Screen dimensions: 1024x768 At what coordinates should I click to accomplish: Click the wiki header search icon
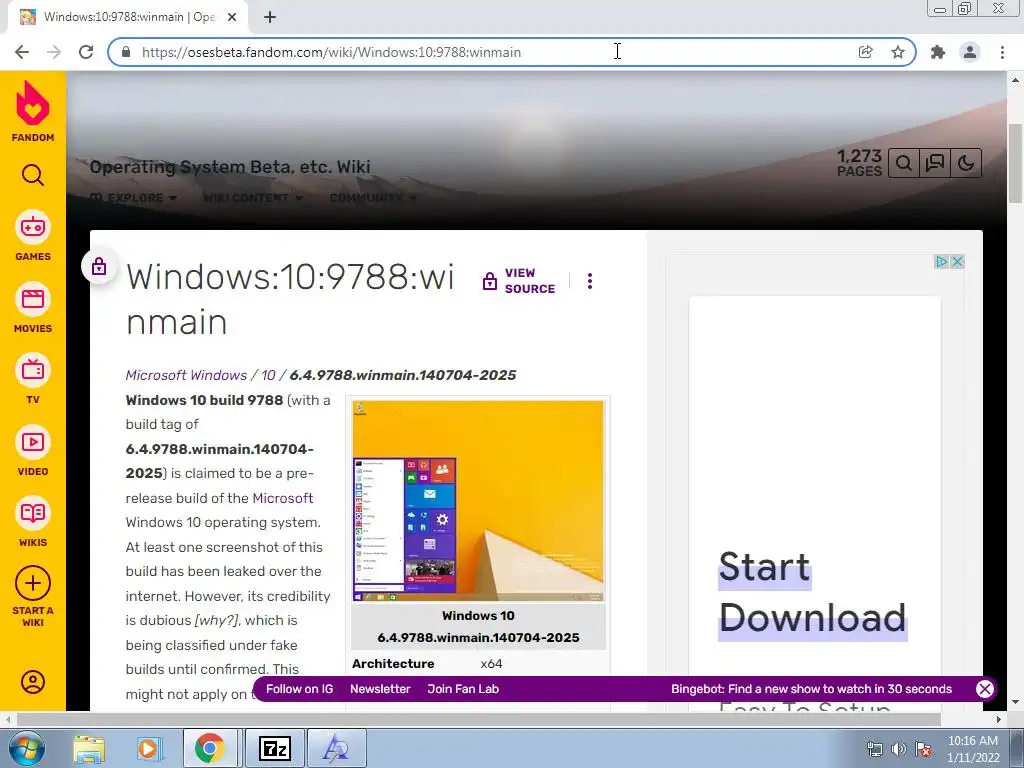coord(904,163)
